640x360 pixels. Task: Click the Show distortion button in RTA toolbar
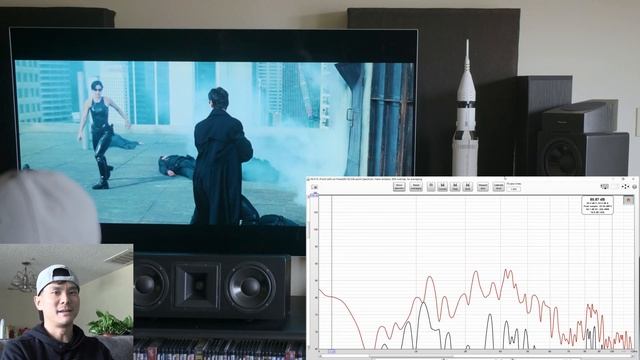point(399,187)
